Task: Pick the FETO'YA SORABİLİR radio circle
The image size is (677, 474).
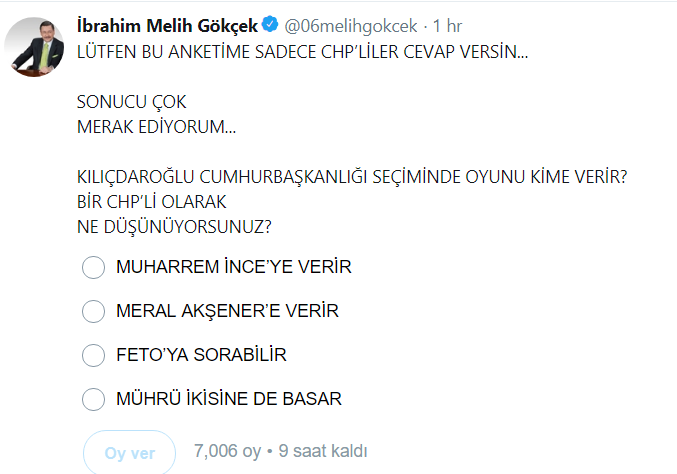Action: pos(93,355)
